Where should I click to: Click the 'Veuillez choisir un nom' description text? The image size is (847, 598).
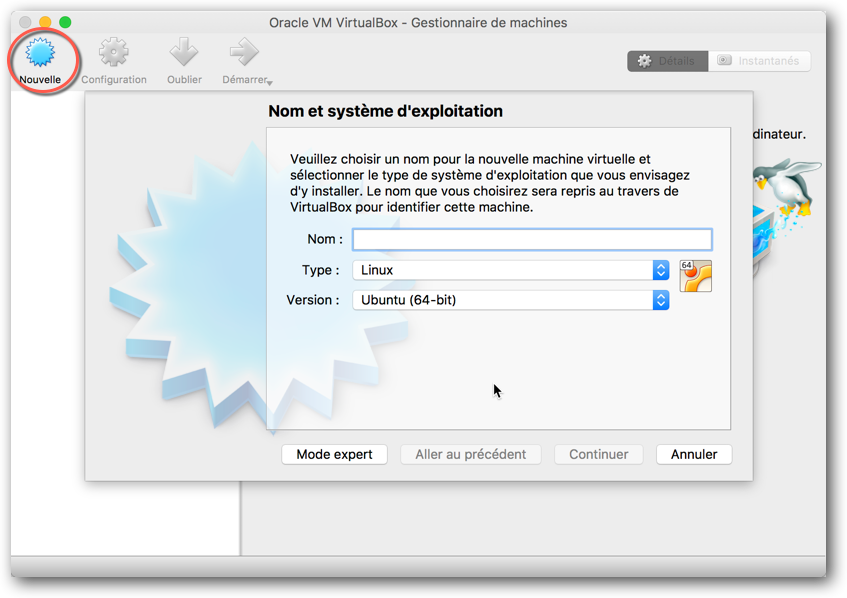[489, 183]
